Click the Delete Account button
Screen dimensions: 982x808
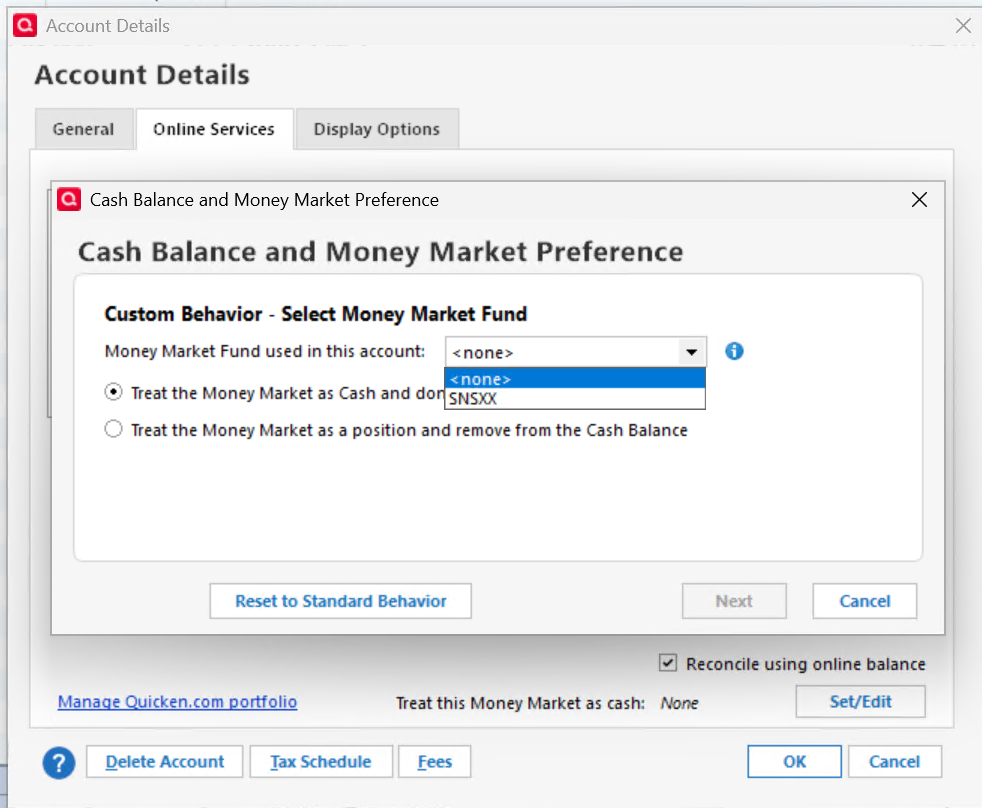tap(165, 762)
